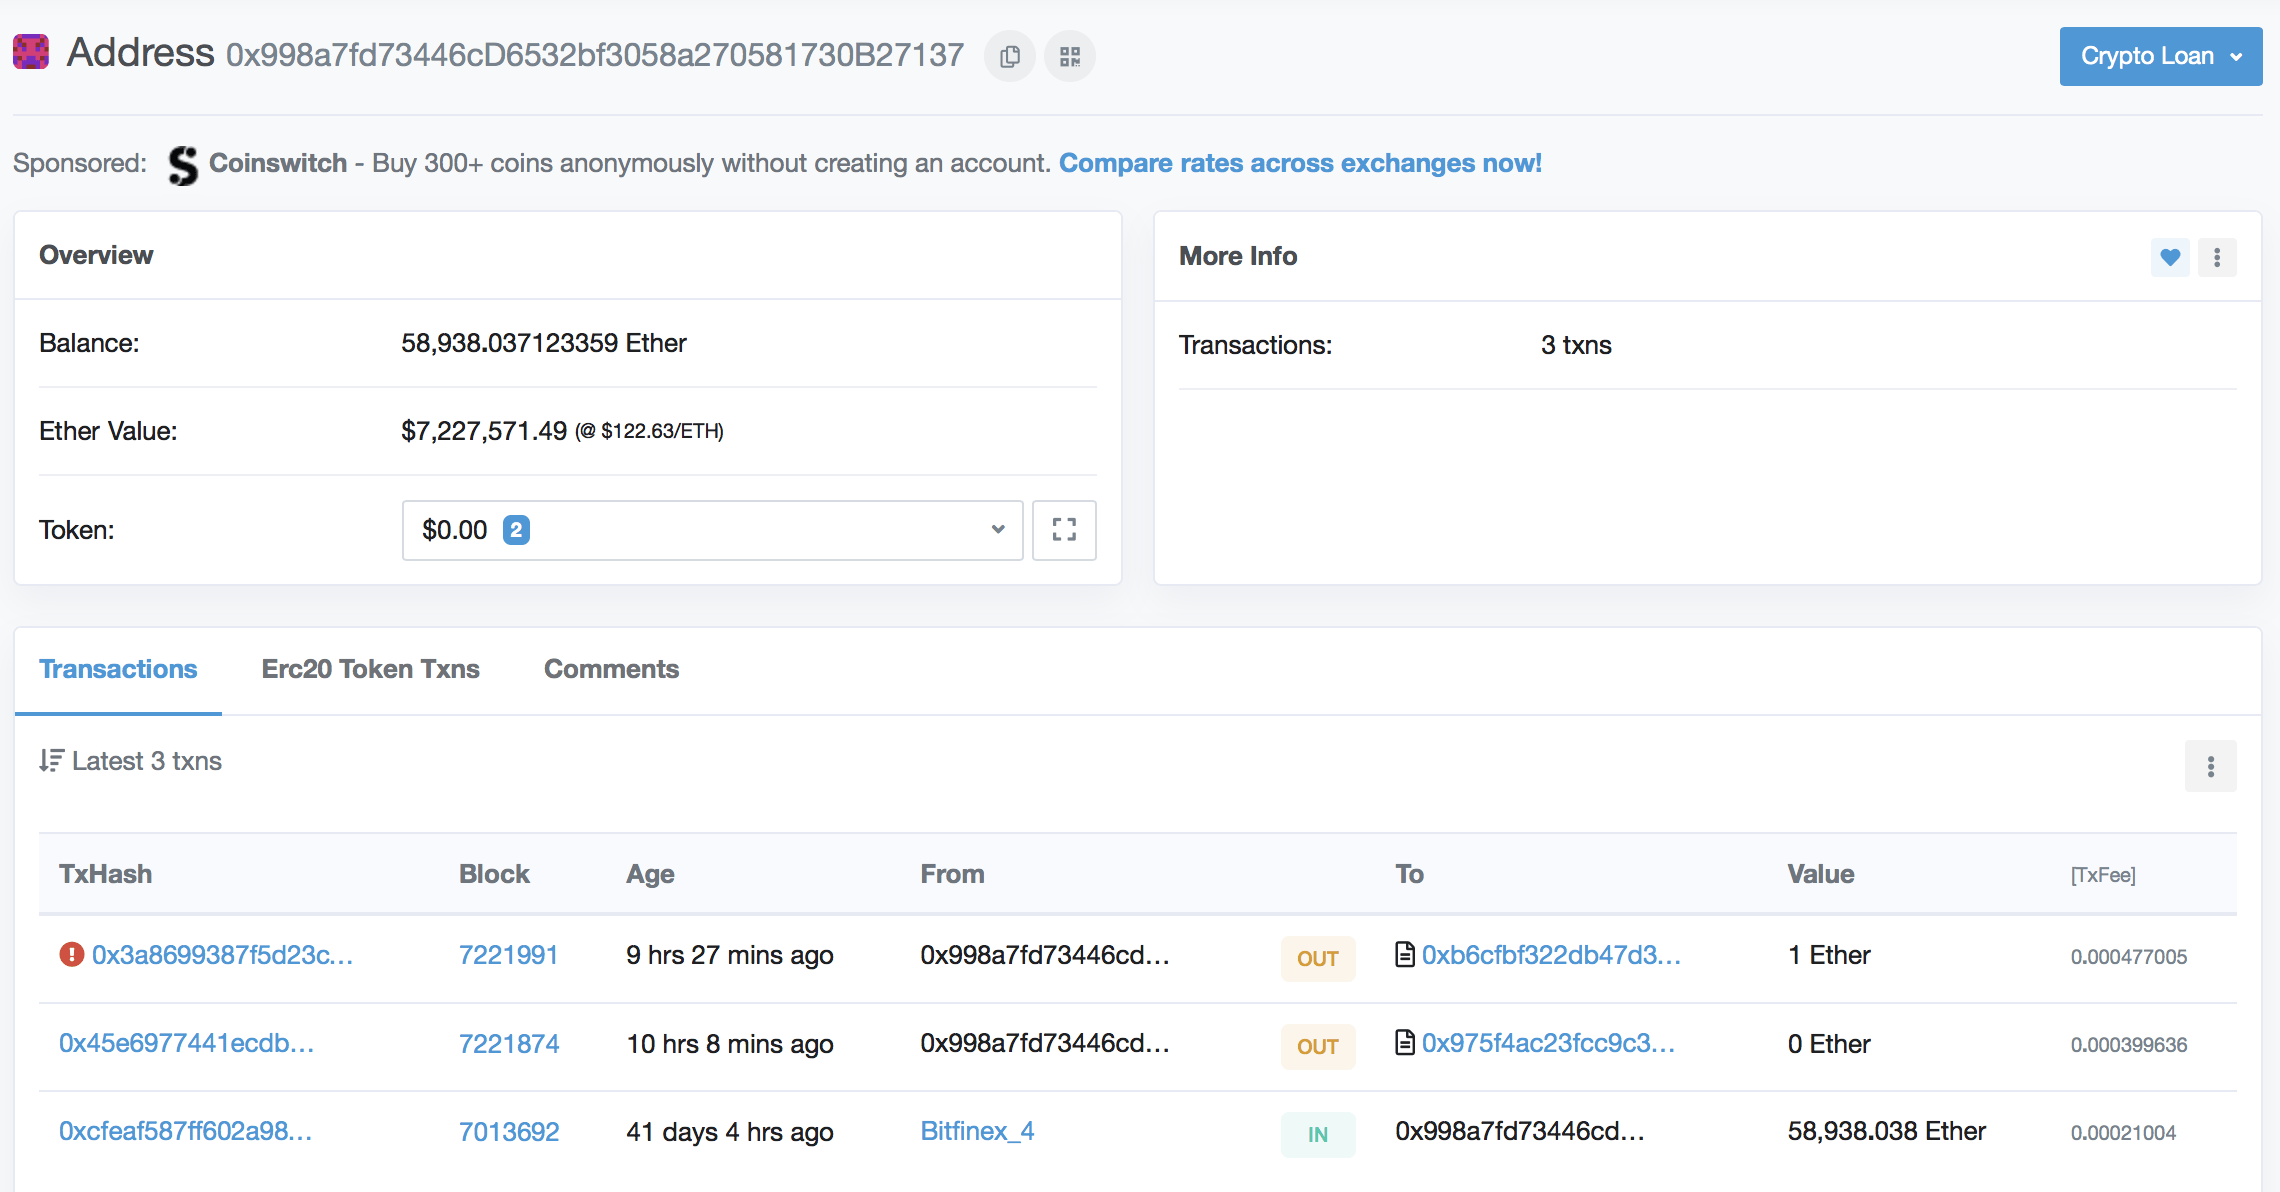Open block 7221991

tap(508, 955)
